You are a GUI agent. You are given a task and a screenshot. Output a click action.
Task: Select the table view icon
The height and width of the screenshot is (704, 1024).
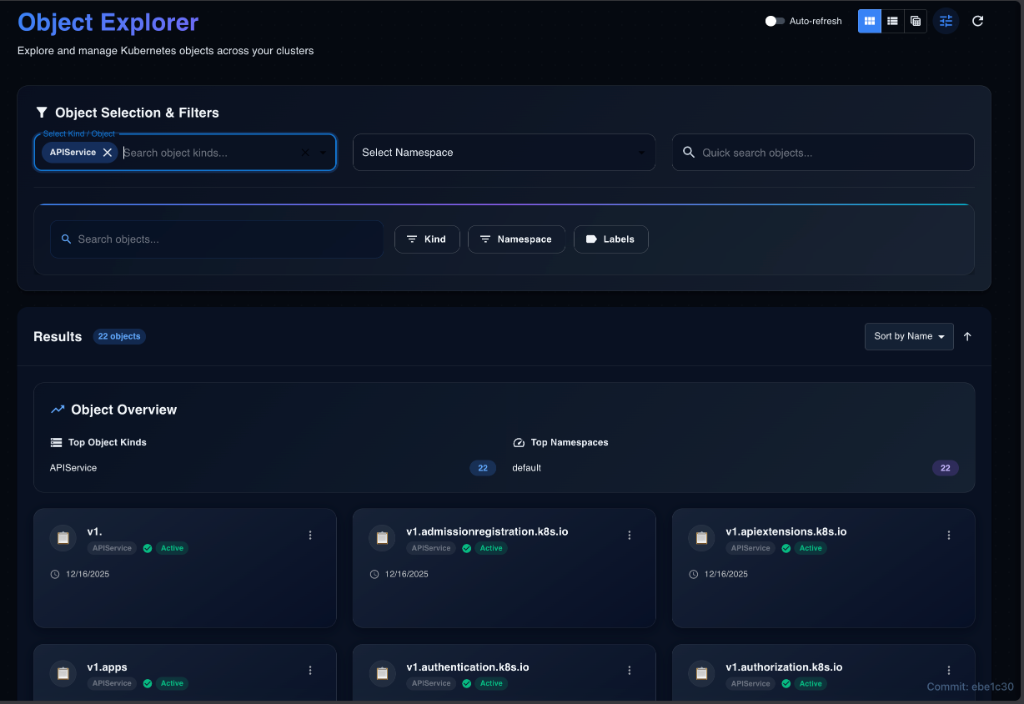[915, 21]
